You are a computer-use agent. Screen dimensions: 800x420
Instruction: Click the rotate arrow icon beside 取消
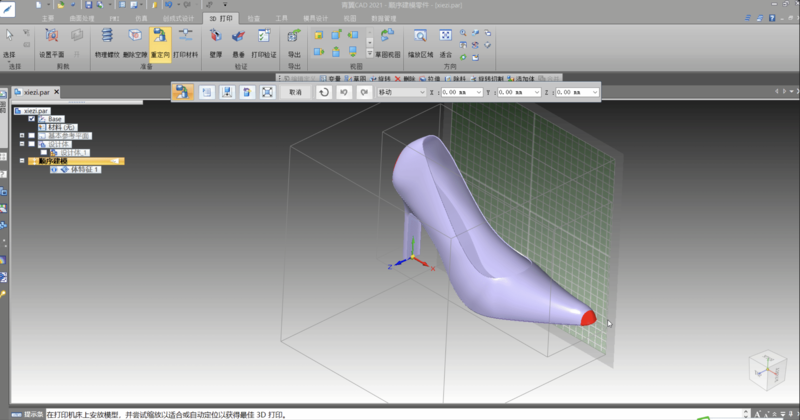[324, 92]
